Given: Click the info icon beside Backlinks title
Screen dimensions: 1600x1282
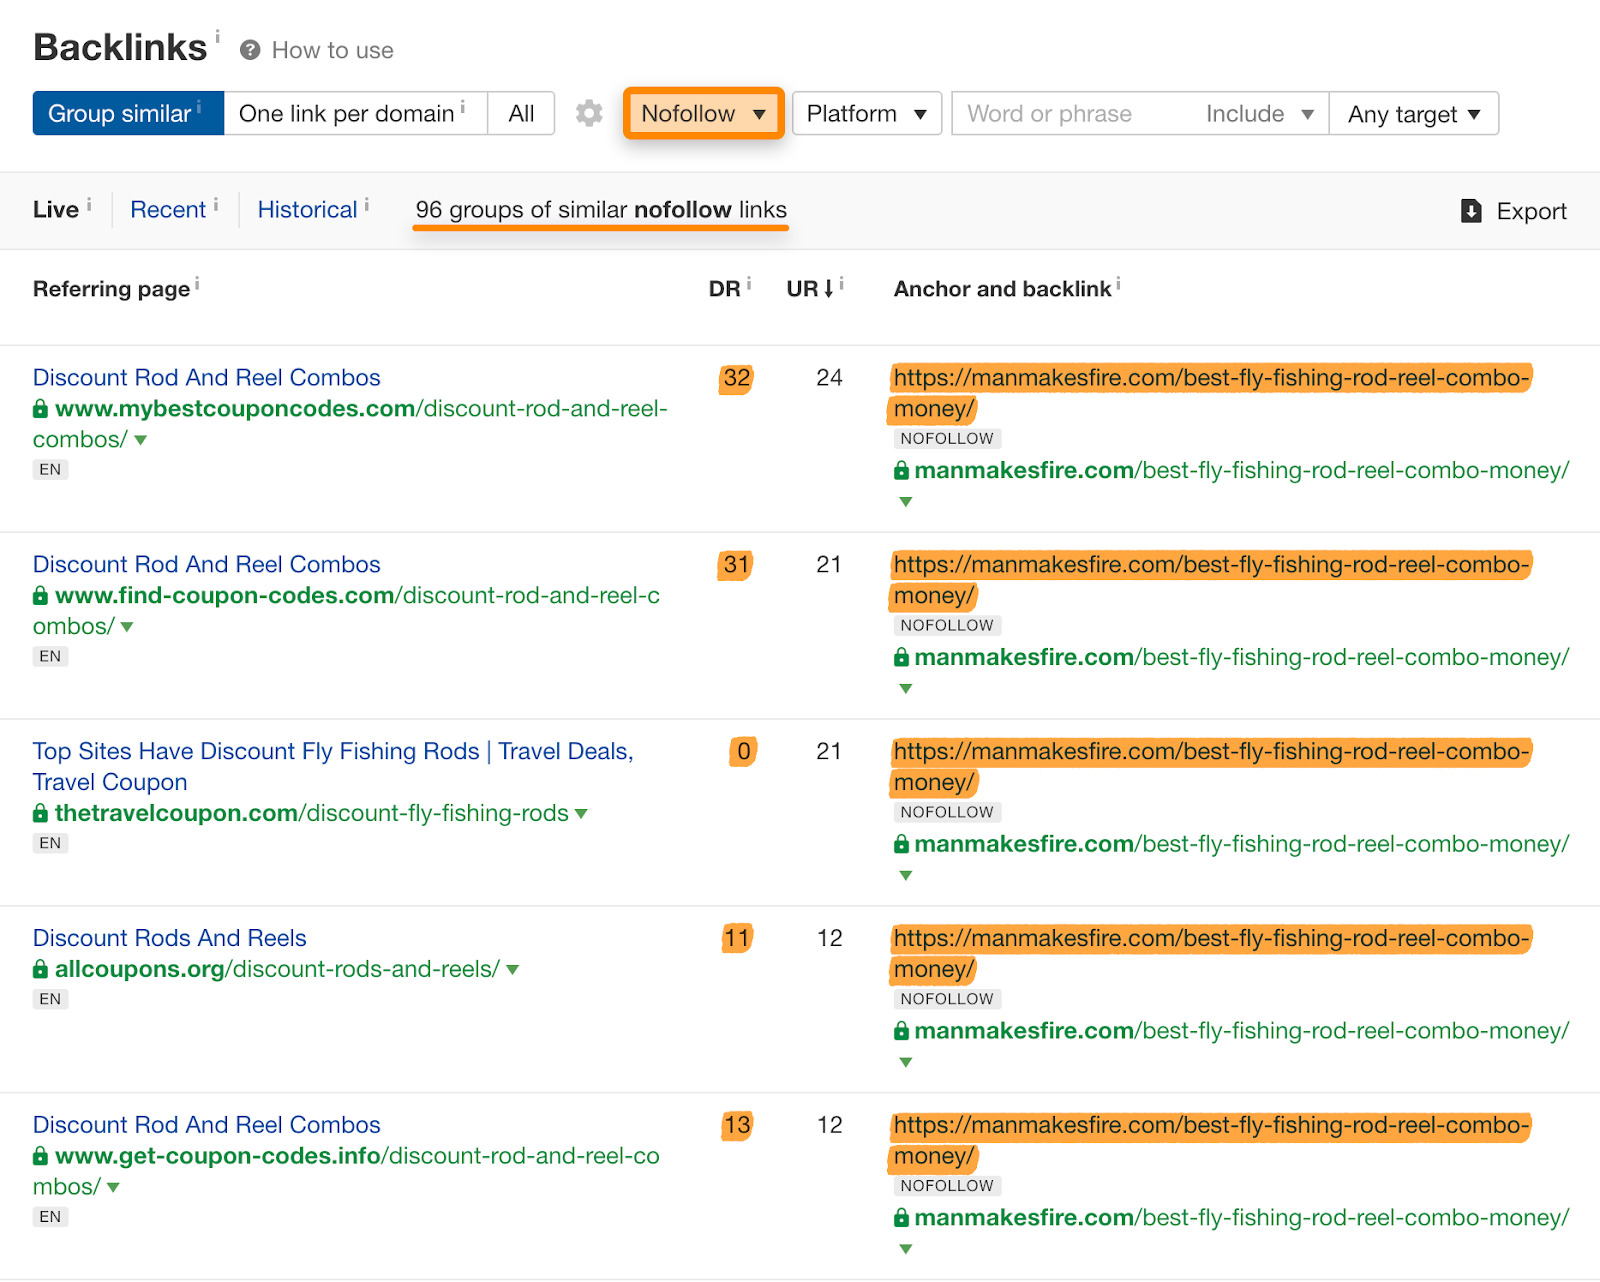Looking at the screenshot, I should tap(217, 36).
